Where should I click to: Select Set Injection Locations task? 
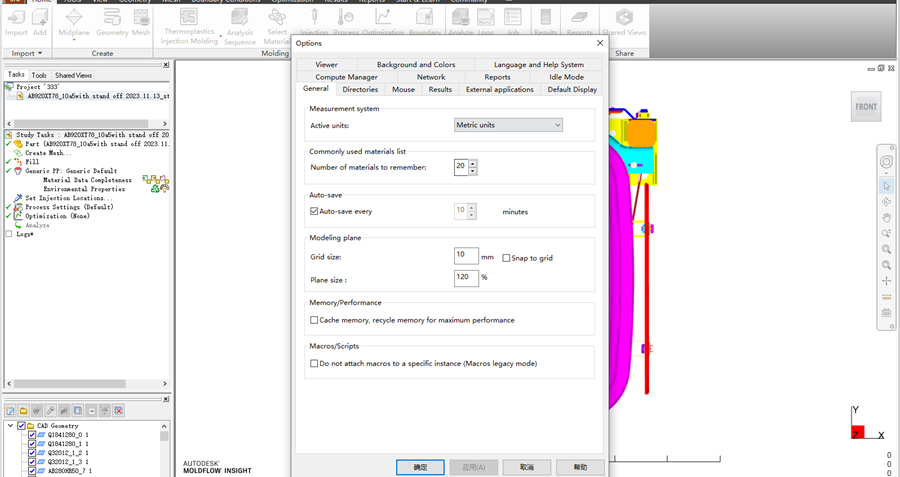(x=69, y=198)
